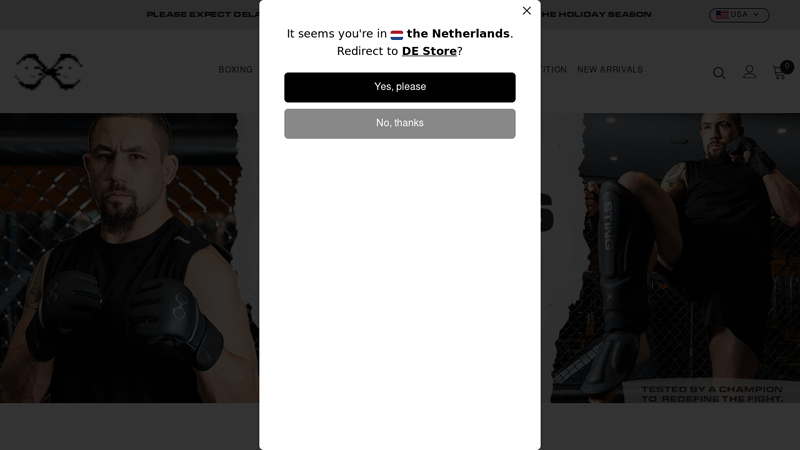
Task: Click the cart item count badge
Action: 787,66
